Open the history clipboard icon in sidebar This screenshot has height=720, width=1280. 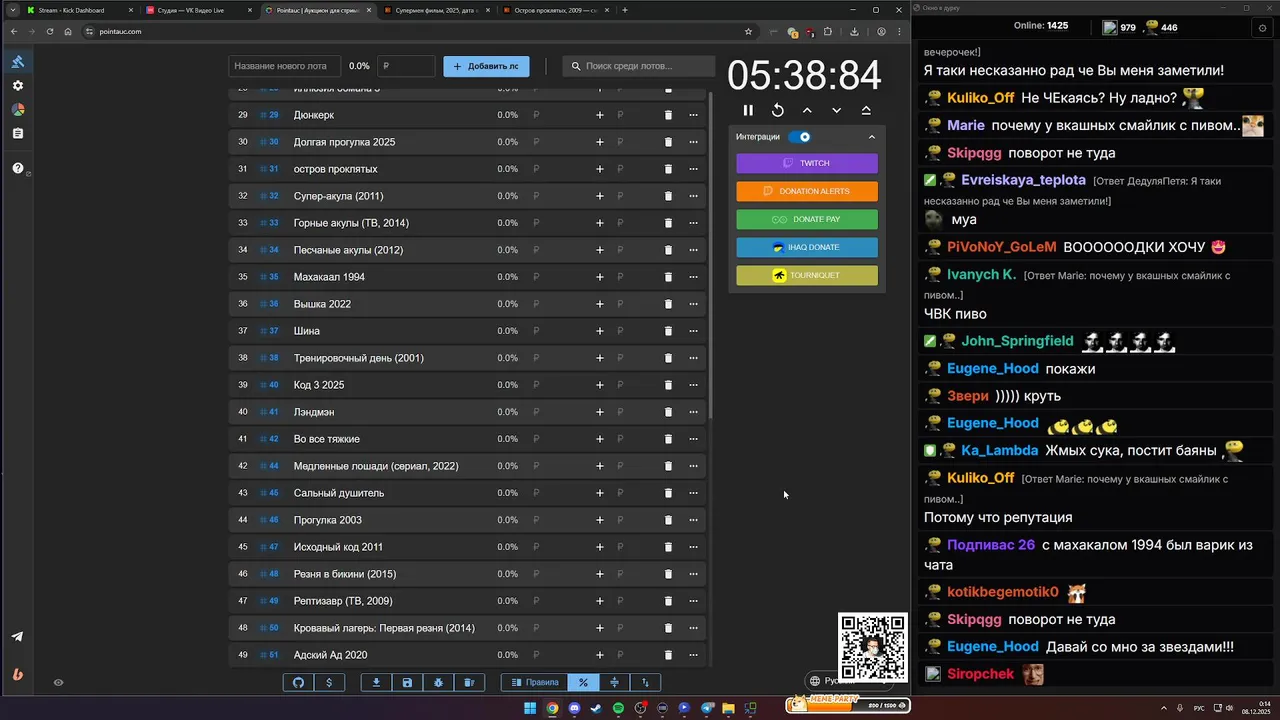pyautogui.click(x=18, y=133)
